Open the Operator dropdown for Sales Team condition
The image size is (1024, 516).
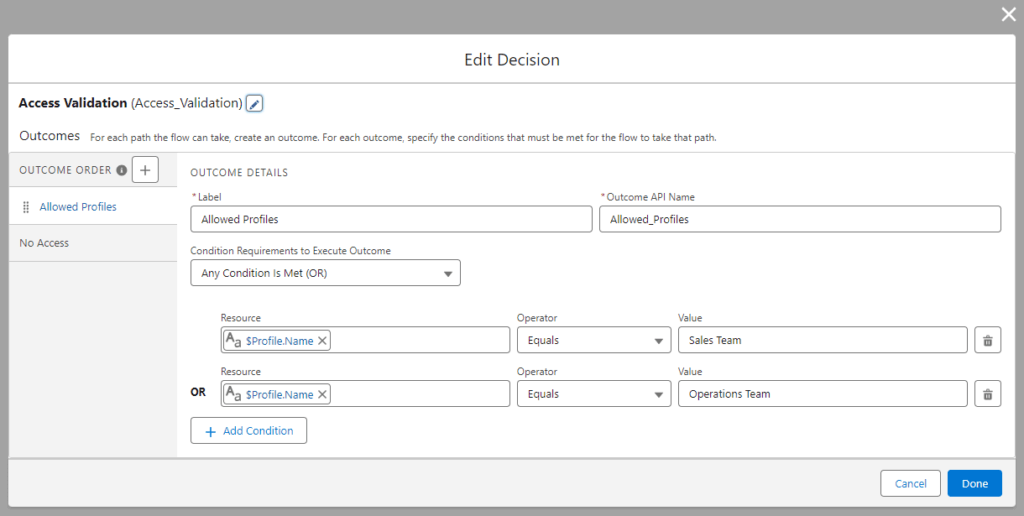[x=593, y=341]
